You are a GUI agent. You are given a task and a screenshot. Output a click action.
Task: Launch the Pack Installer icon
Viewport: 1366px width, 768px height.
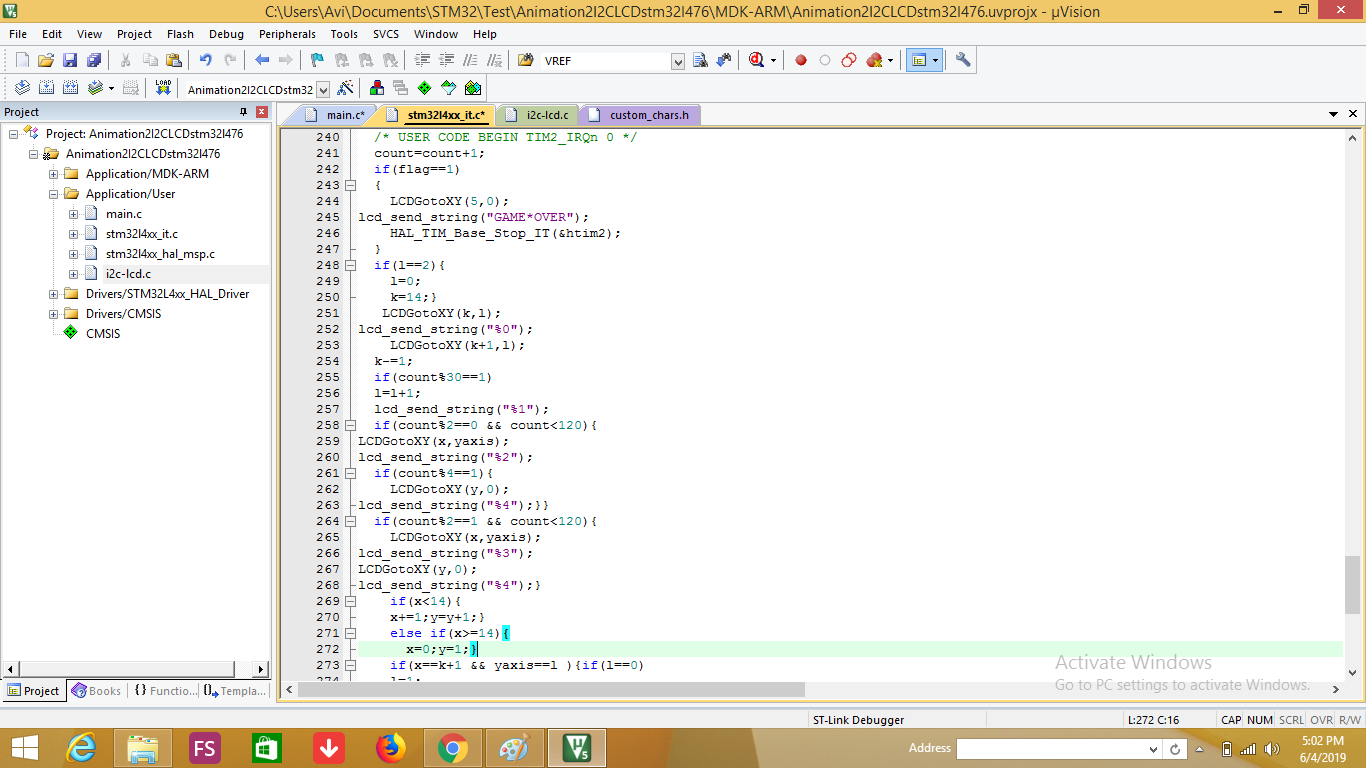point(473,88)
